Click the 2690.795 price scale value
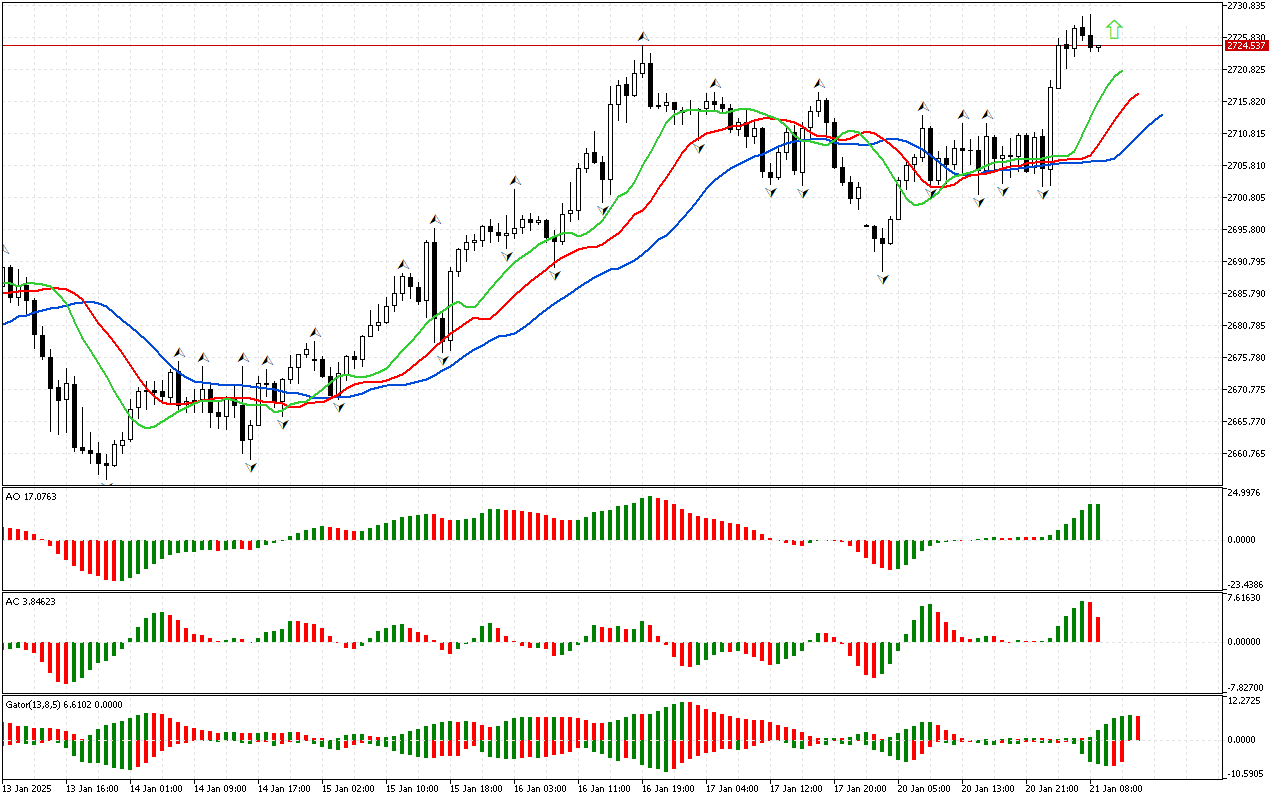 pyautogui.click(x=1247, y=262)
